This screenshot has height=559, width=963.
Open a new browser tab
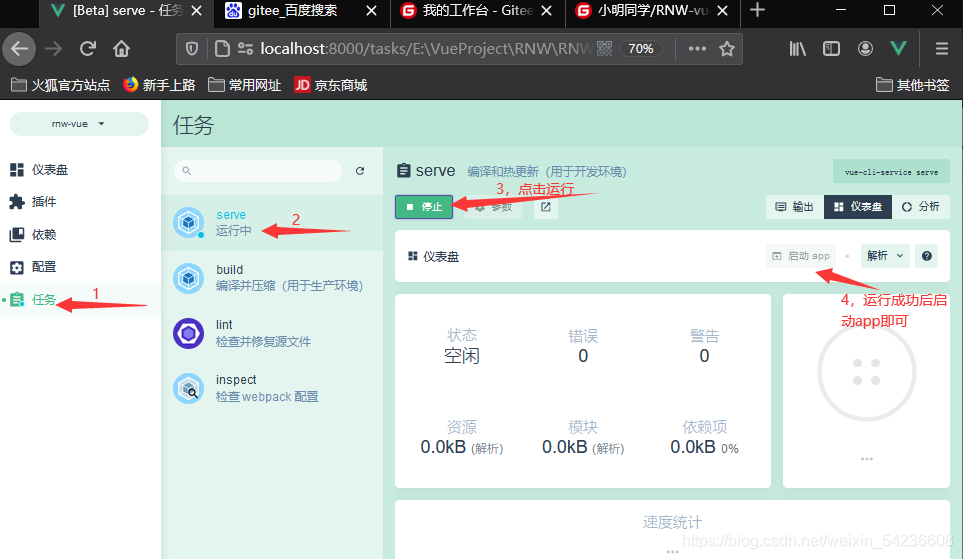coord(757,10)
